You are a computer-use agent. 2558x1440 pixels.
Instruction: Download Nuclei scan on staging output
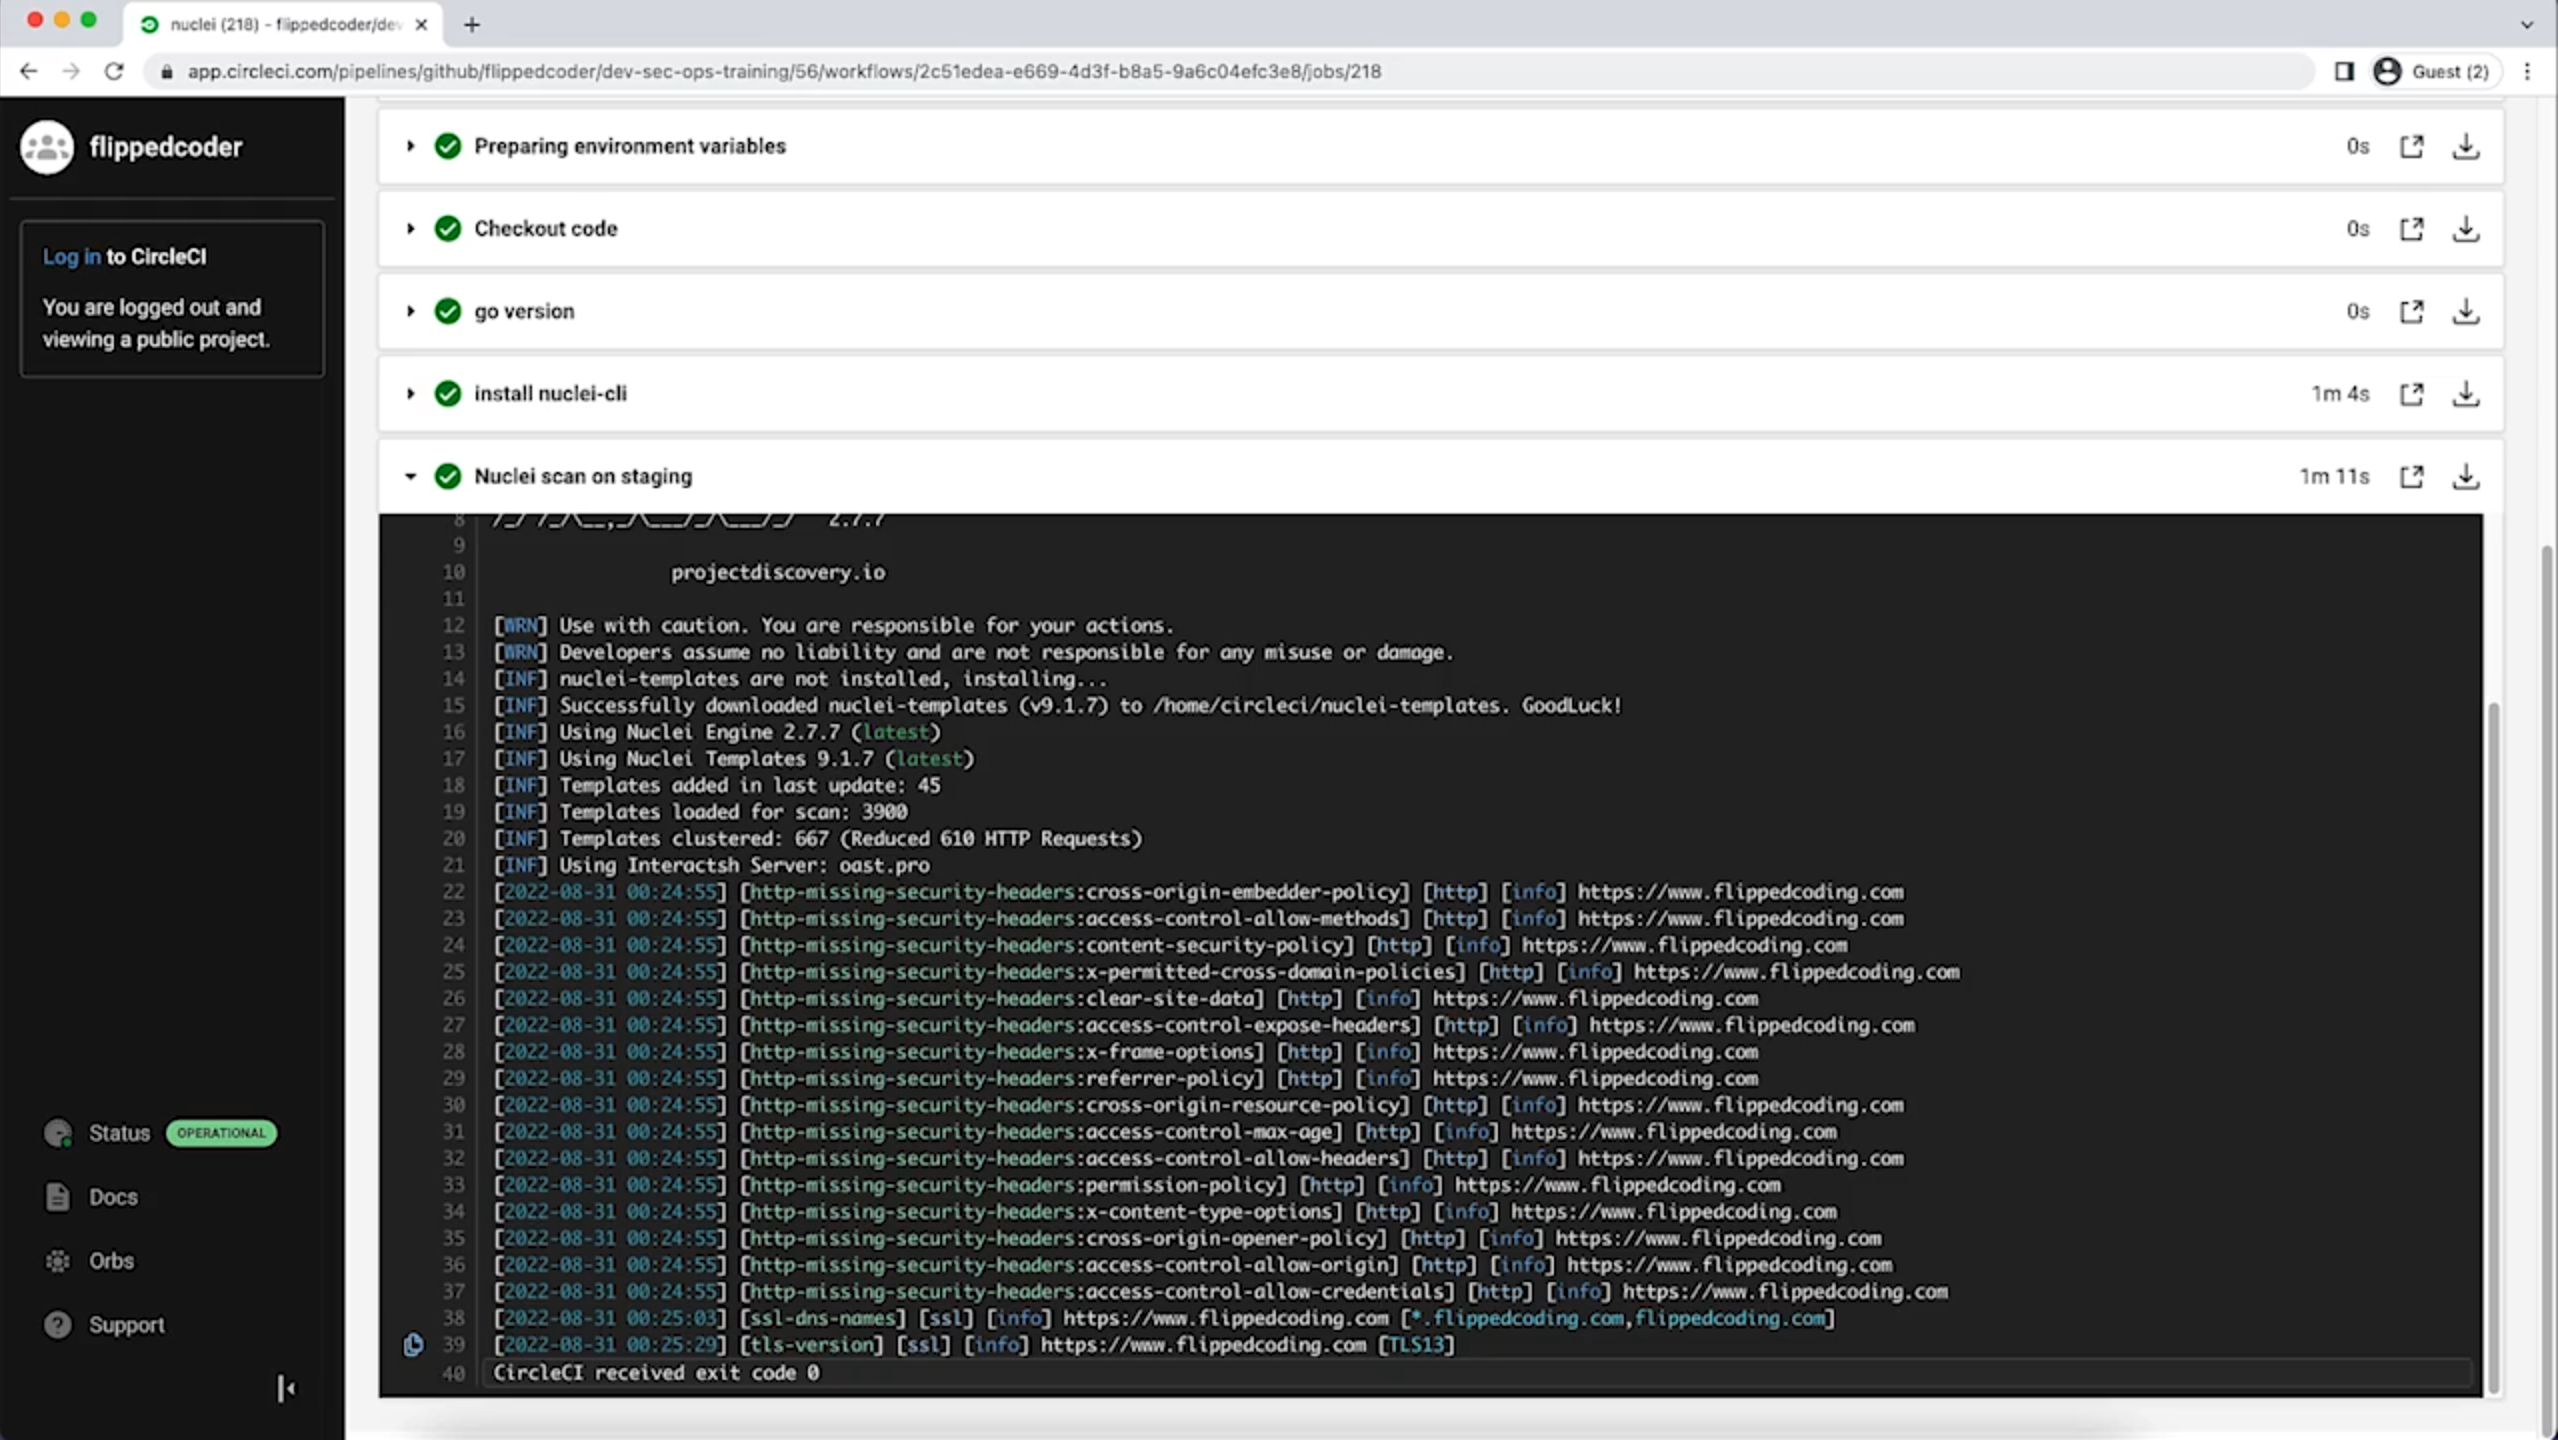(x=2465, y=477)
